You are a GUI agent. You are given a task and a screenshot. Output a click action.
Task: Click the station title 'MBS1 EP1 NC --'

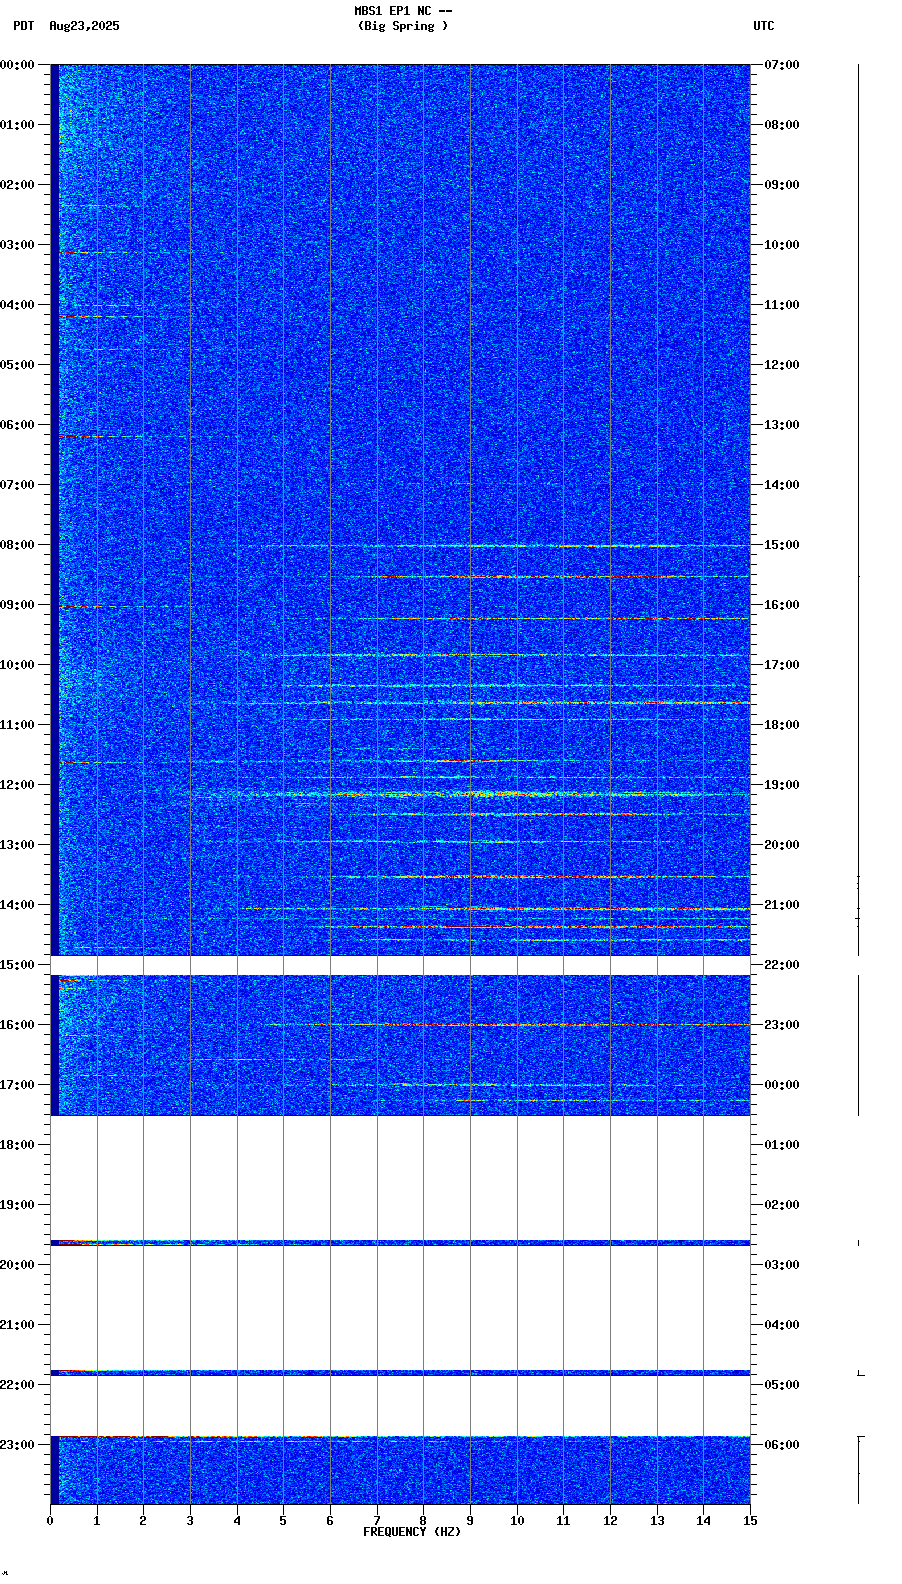tap(403, 11)
